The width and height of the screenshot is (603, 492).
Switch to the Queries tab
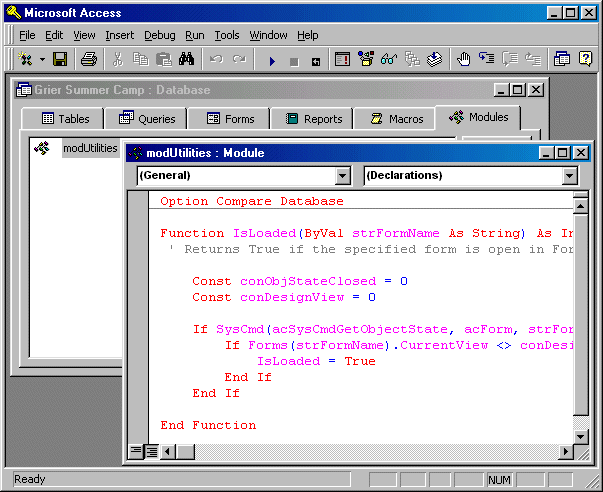[x=147, y=119]
